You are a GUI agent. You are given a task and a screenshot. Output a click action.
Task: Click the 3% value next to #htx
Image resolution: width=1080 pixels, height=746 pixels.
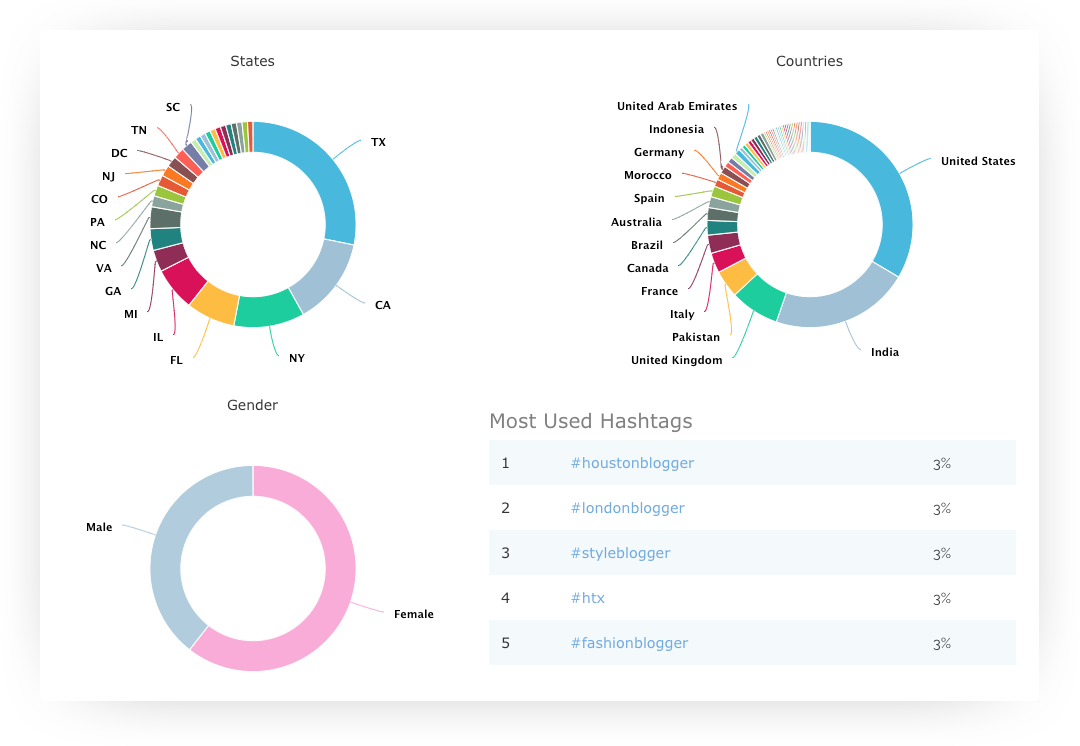tap(941, 598)
